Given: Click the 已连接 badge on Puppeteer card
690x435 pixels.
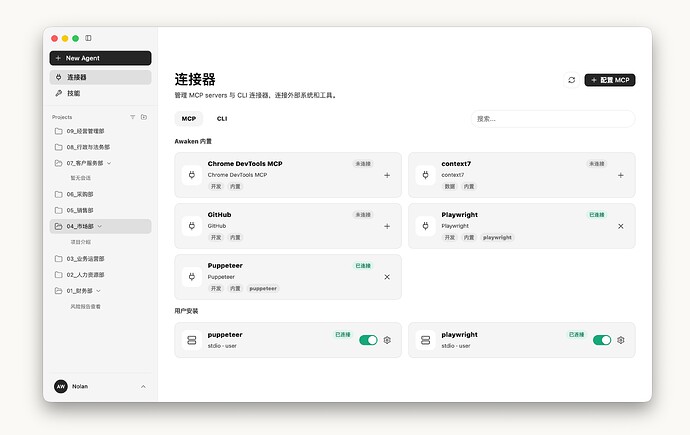Looking at the screenshot, I should click(363, 266).
